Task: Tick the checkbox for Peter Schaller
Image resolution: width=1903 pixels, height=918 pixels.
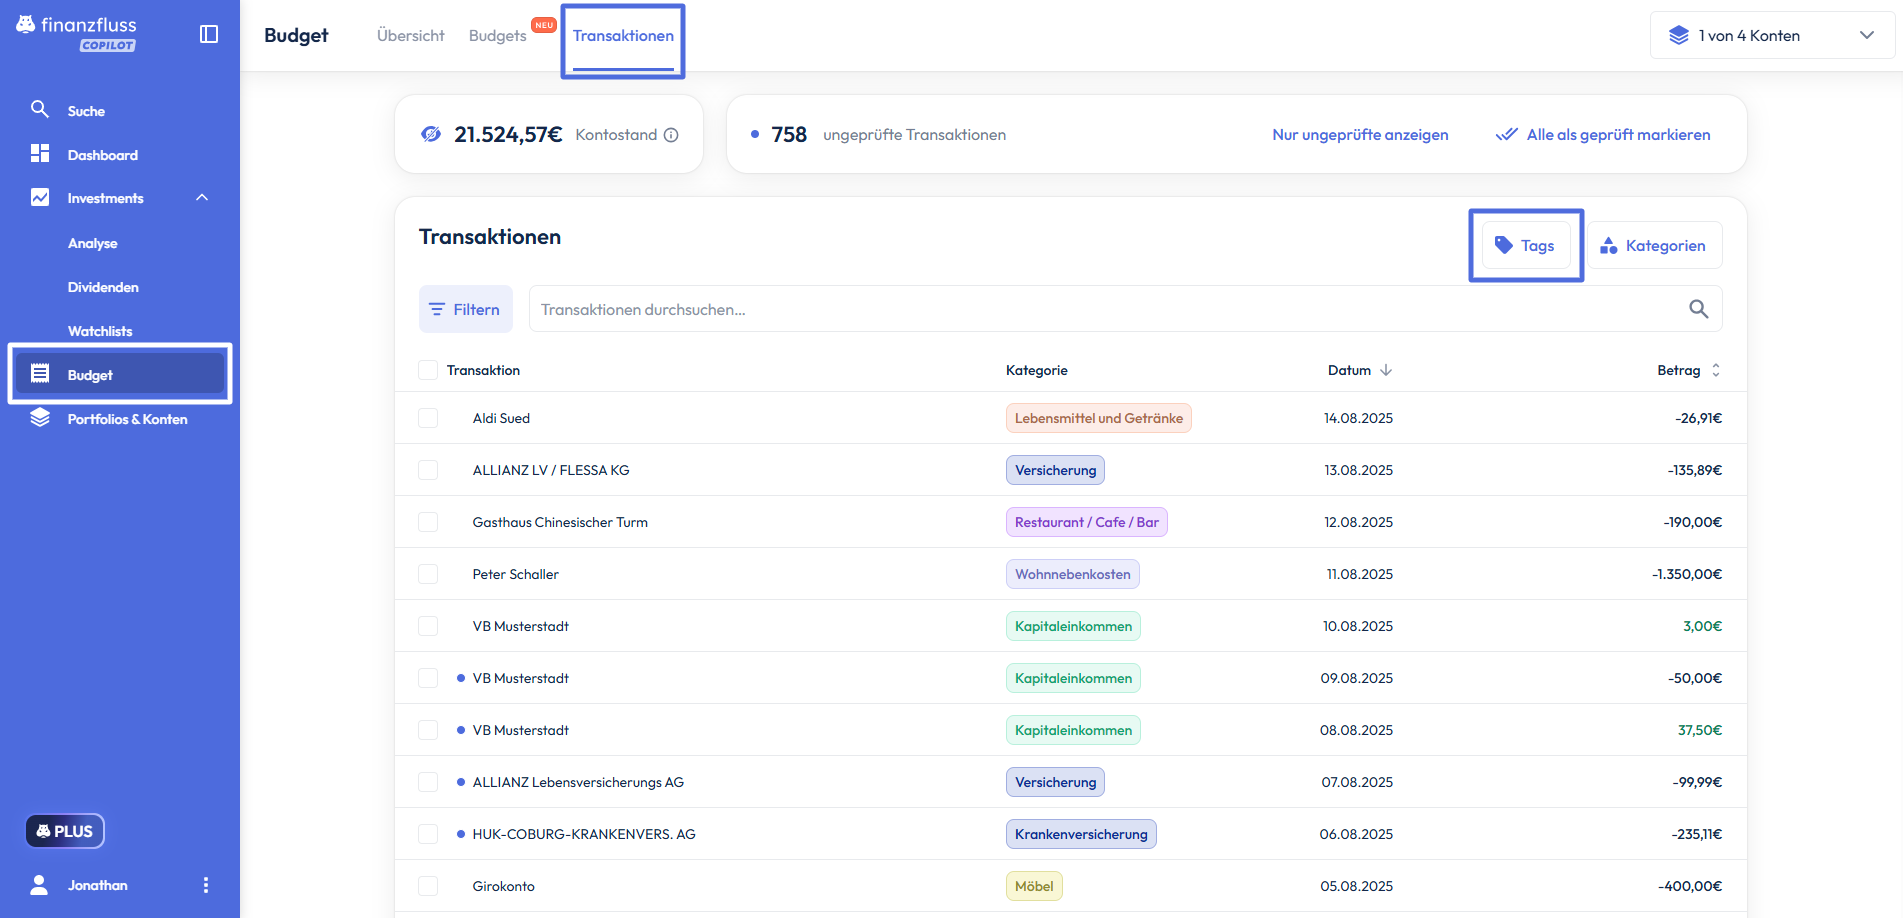Action: 428,574
